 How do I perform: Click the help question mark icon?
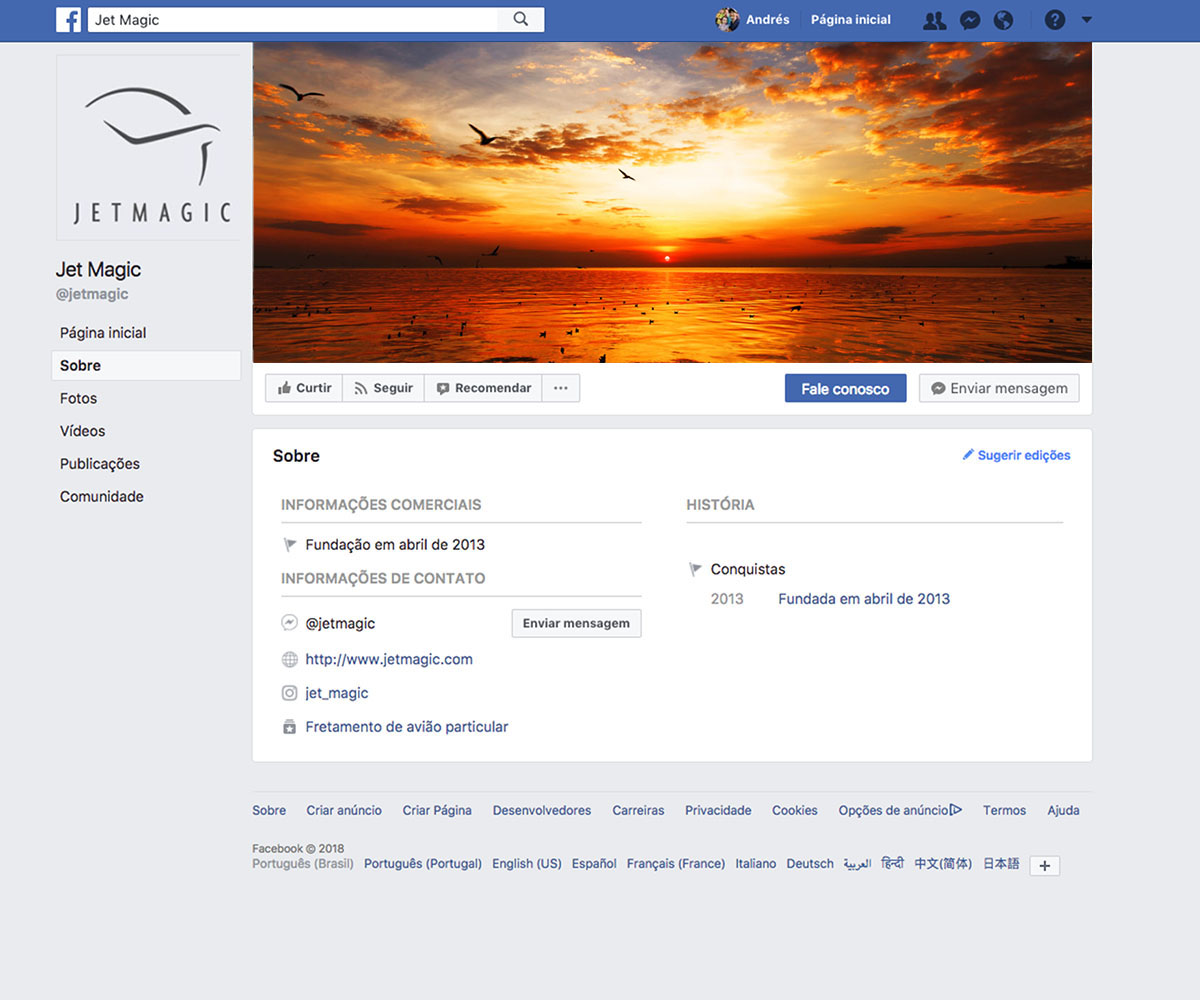pyautogui.click(x=1055, y=19)
